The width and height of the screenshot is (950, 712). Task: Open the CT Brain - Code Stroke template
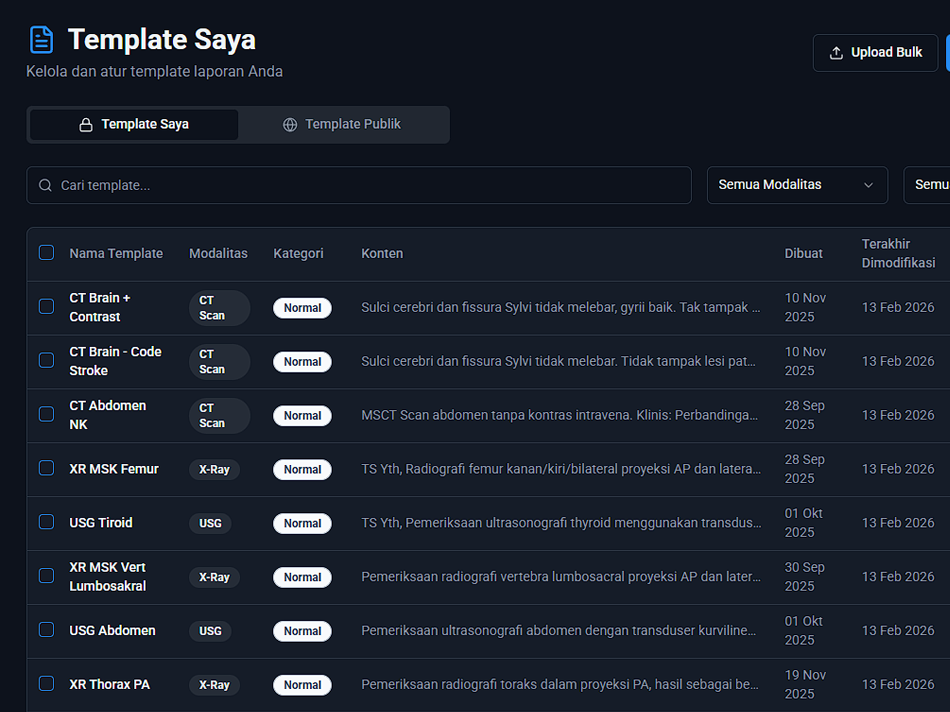115,361
